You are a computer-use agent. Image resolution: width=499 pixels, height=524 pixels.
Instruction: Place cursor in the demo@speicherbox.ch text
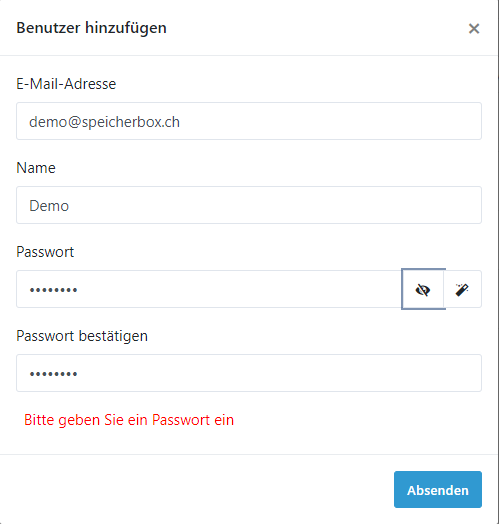(x=105, y=122)
